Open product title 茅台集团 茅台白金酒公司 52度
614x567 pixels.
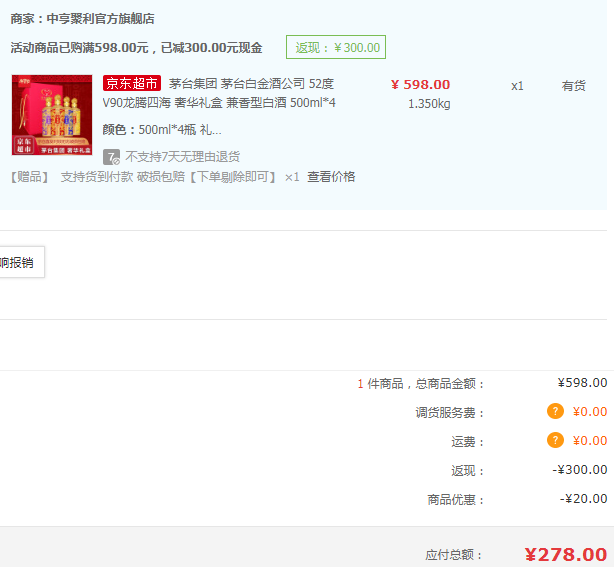pos(251,83)
